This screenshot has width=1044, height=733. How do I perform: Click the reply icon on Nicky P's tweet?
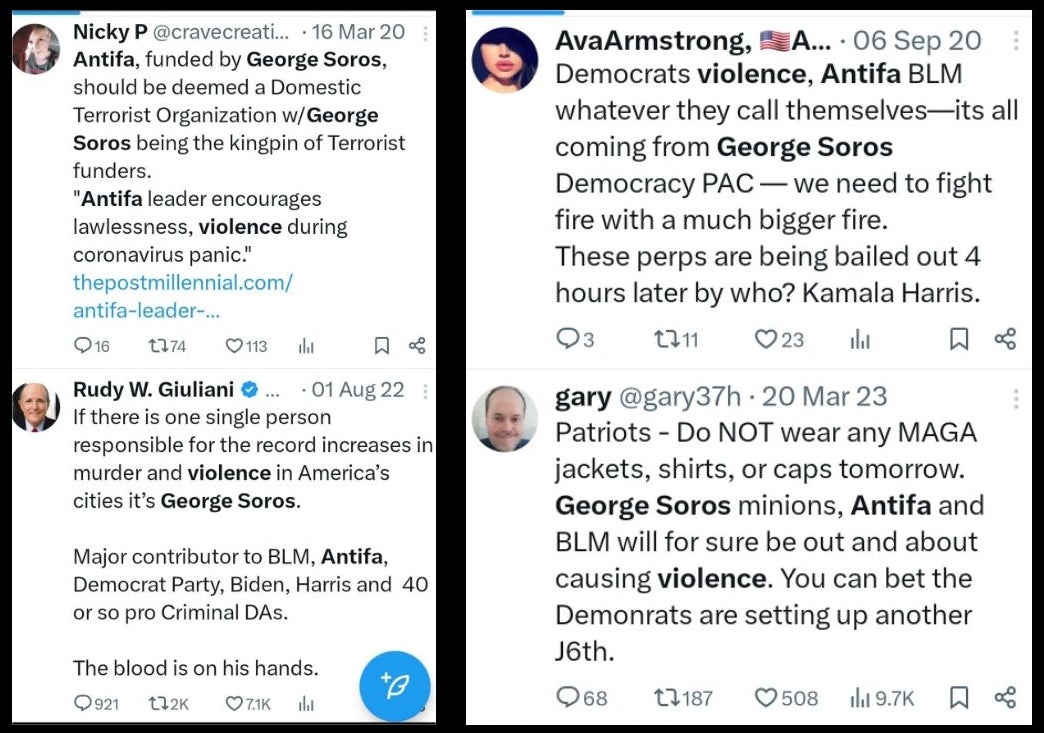click(x=83, y=346)
